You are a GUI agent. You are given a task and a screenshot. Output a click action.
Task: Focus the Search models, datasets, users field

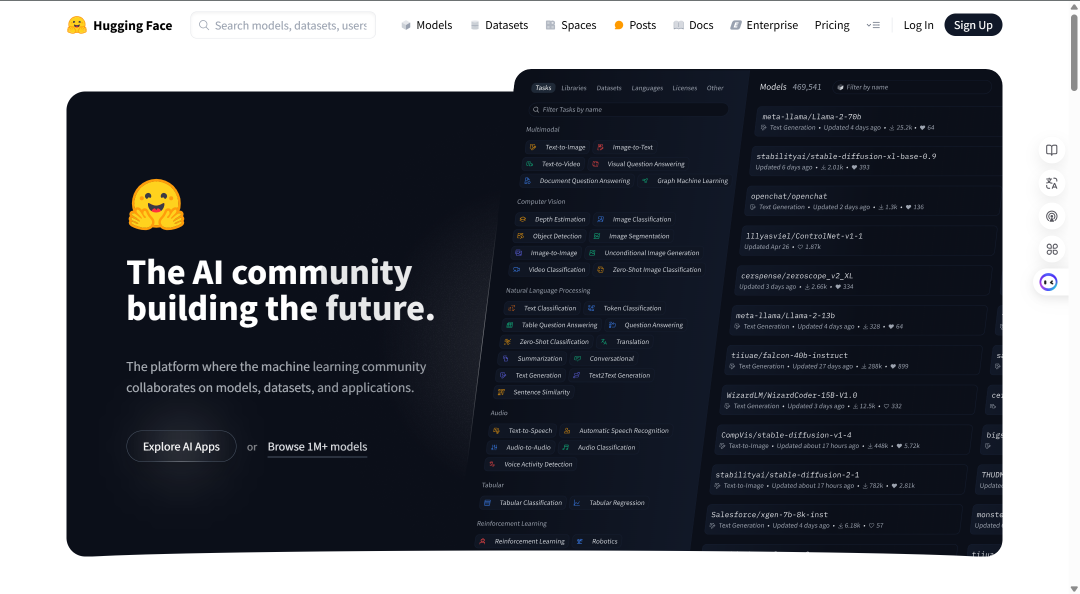tap(283, 25)
